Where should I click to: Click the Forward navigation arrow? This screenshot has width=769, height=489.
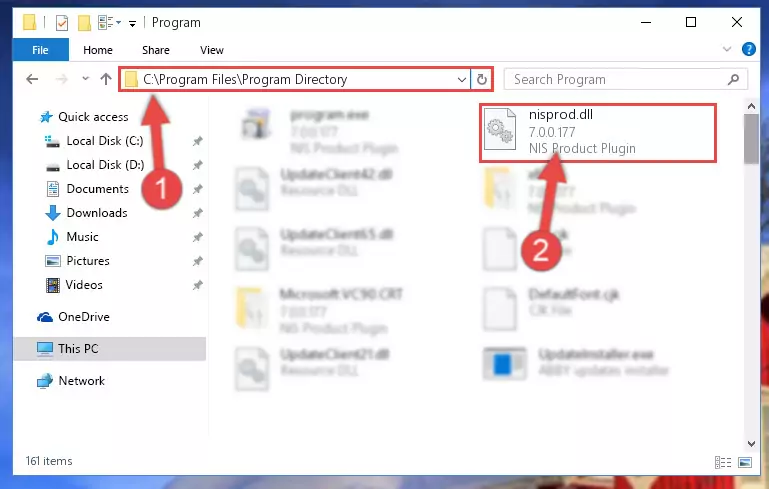(62, 79)
